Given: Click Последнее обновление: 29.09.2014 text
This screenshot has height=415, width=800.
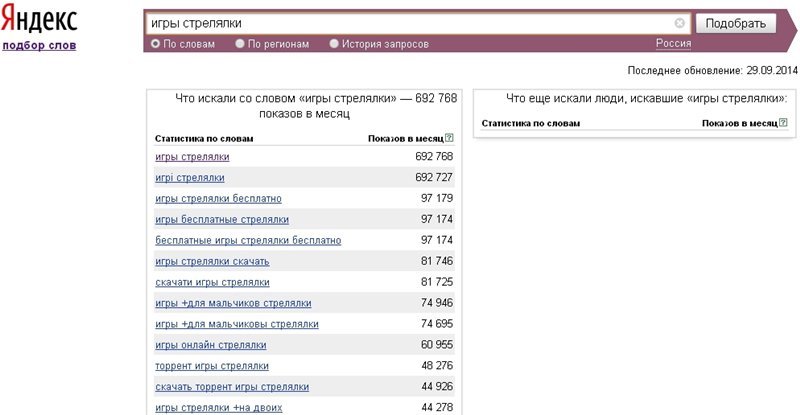Looking at the screenshot, I should coord(712,70).
